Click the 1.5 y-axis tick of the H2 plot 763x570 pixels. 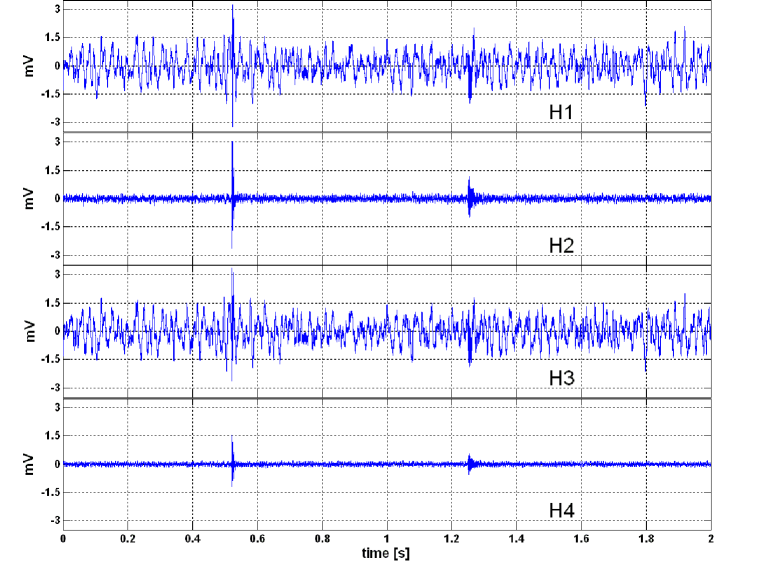(54, 170)
